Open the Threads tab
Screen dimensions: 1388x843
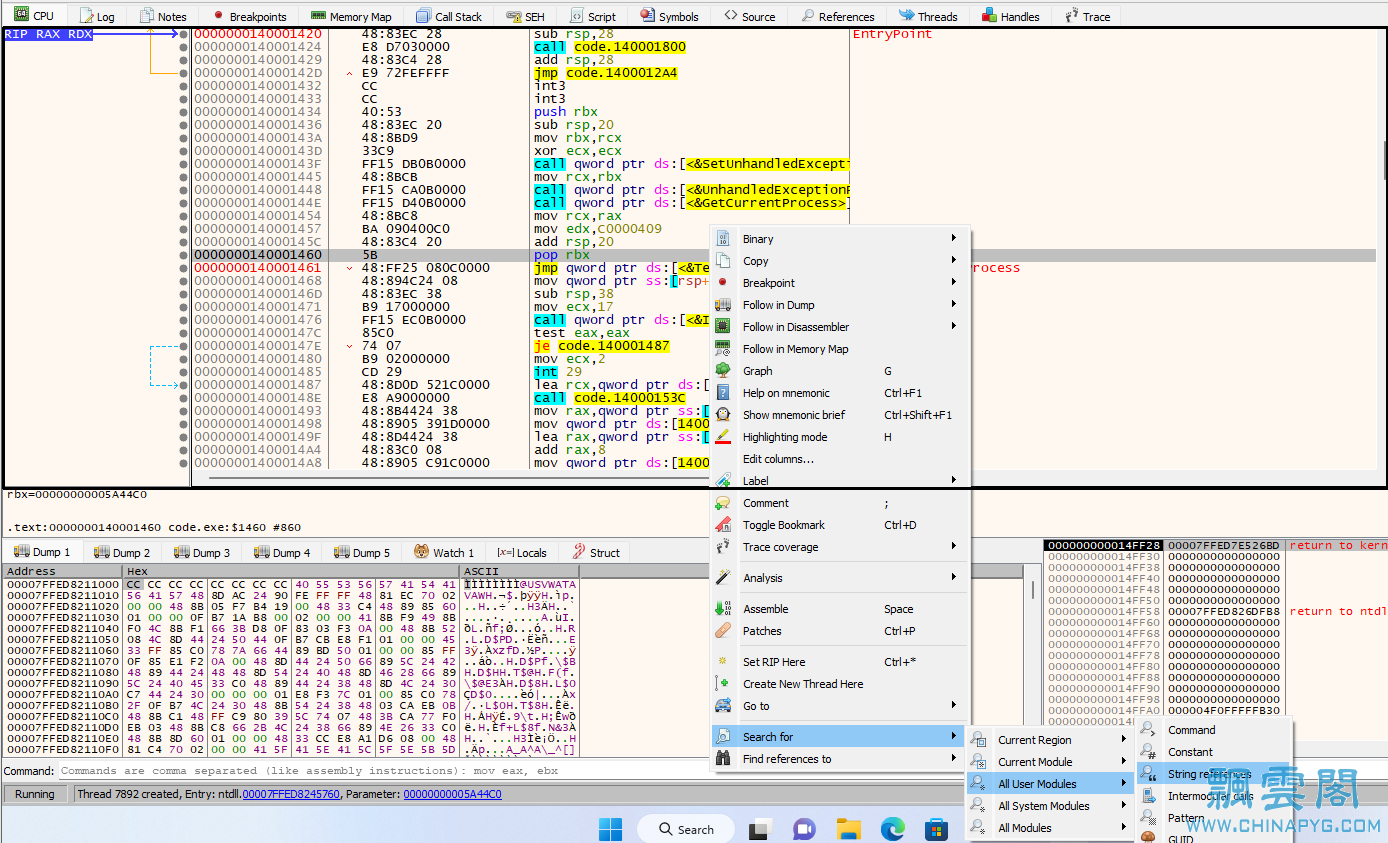click(928, 16)
